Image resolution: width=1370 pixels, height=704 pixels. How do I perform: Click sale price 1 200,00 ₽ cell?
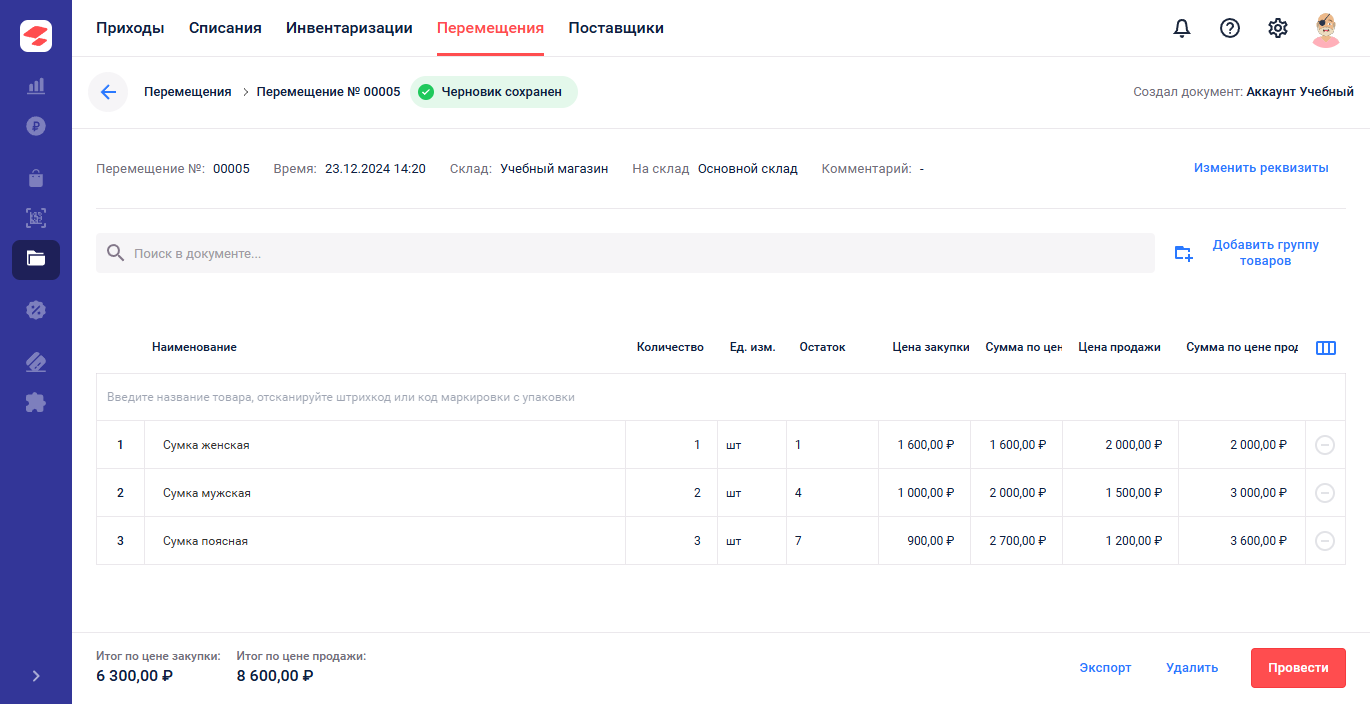click(1121, 541)
